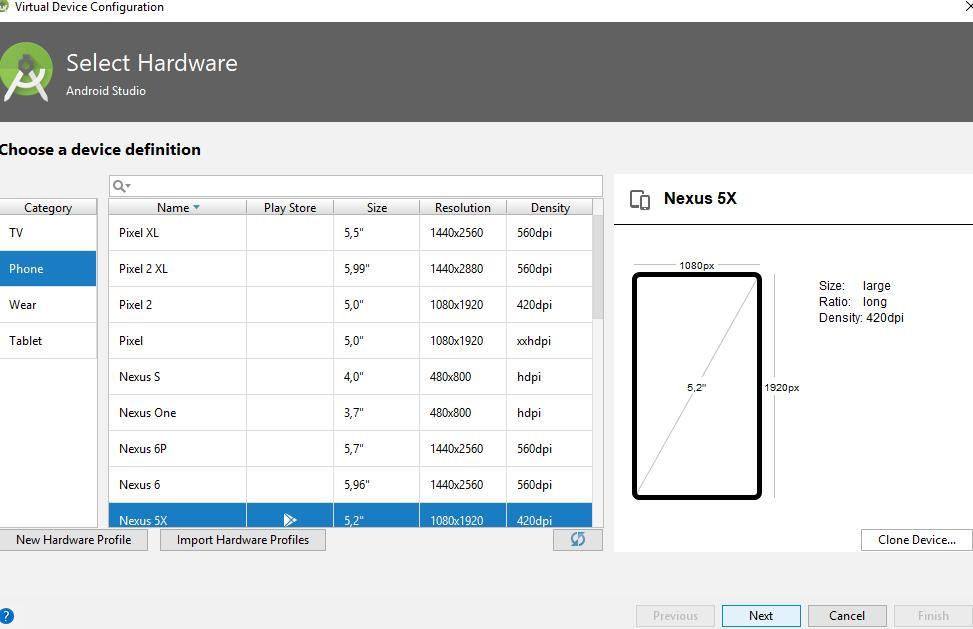Click the Nexus 5X device preview outline
This screenshot has width=973, height=629.
[697, 386]
